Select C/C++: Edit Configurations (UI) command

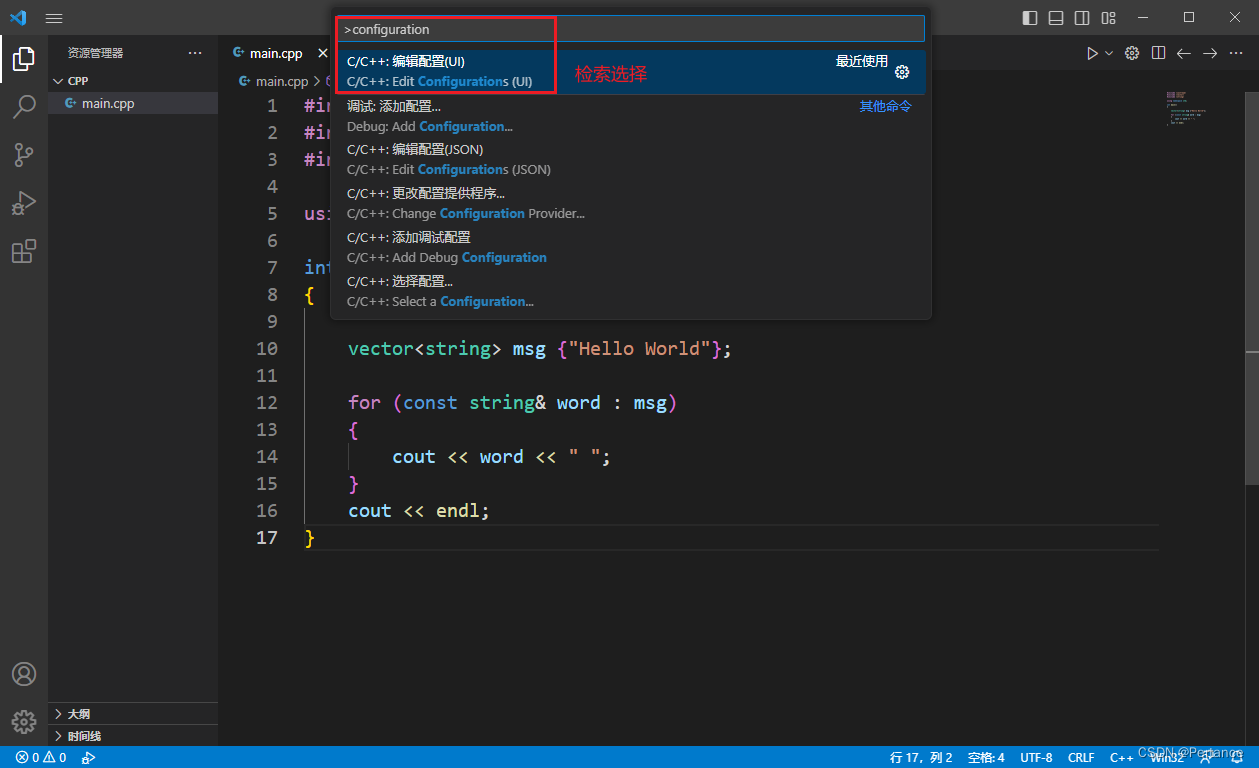(630, 72)
